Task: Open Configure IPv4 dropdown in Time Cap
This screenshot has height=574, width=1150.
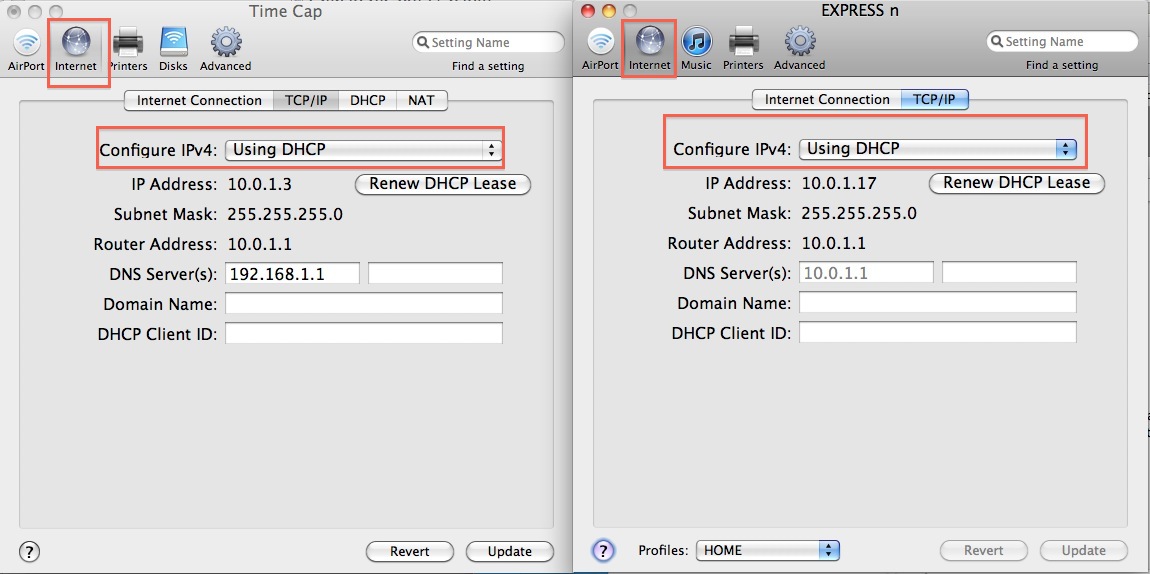Action: point(362,150)
